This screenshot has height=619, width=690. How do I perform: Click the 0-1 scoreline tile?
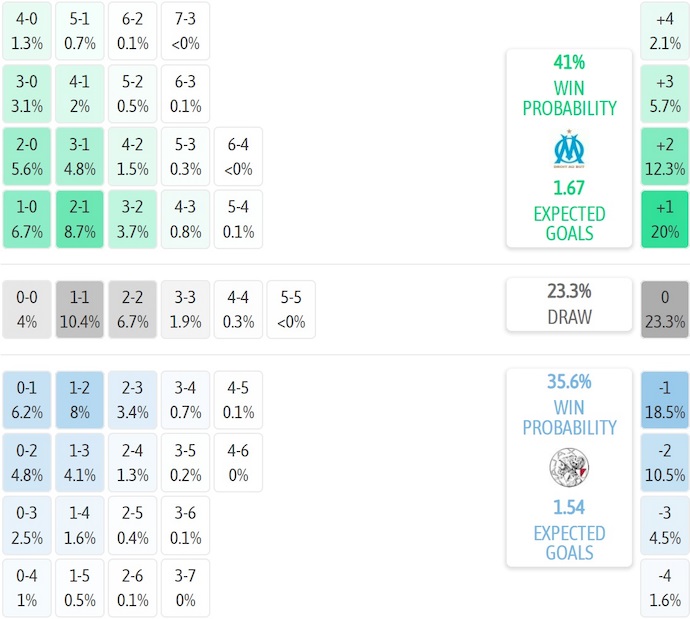(27, 399)
